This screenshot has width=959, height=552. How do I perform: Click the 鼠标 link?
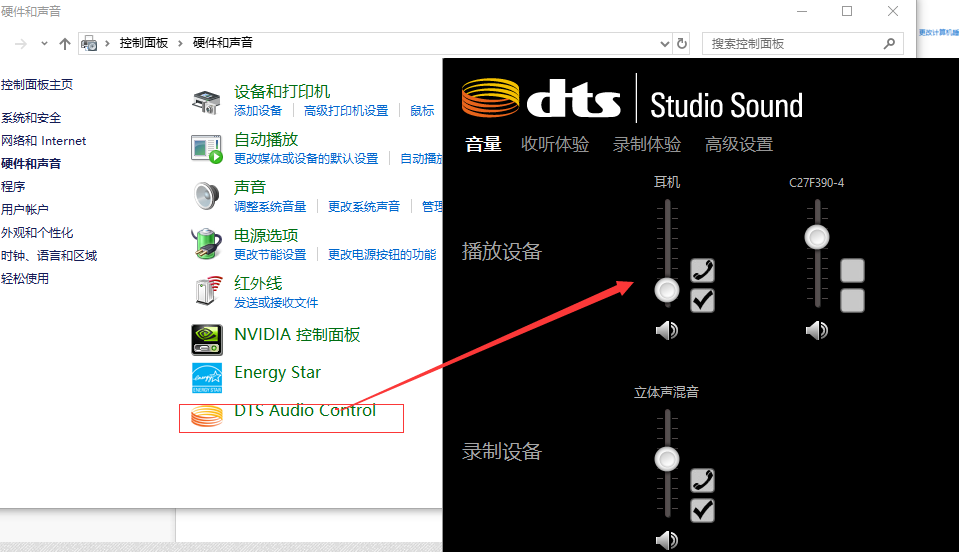422,111
